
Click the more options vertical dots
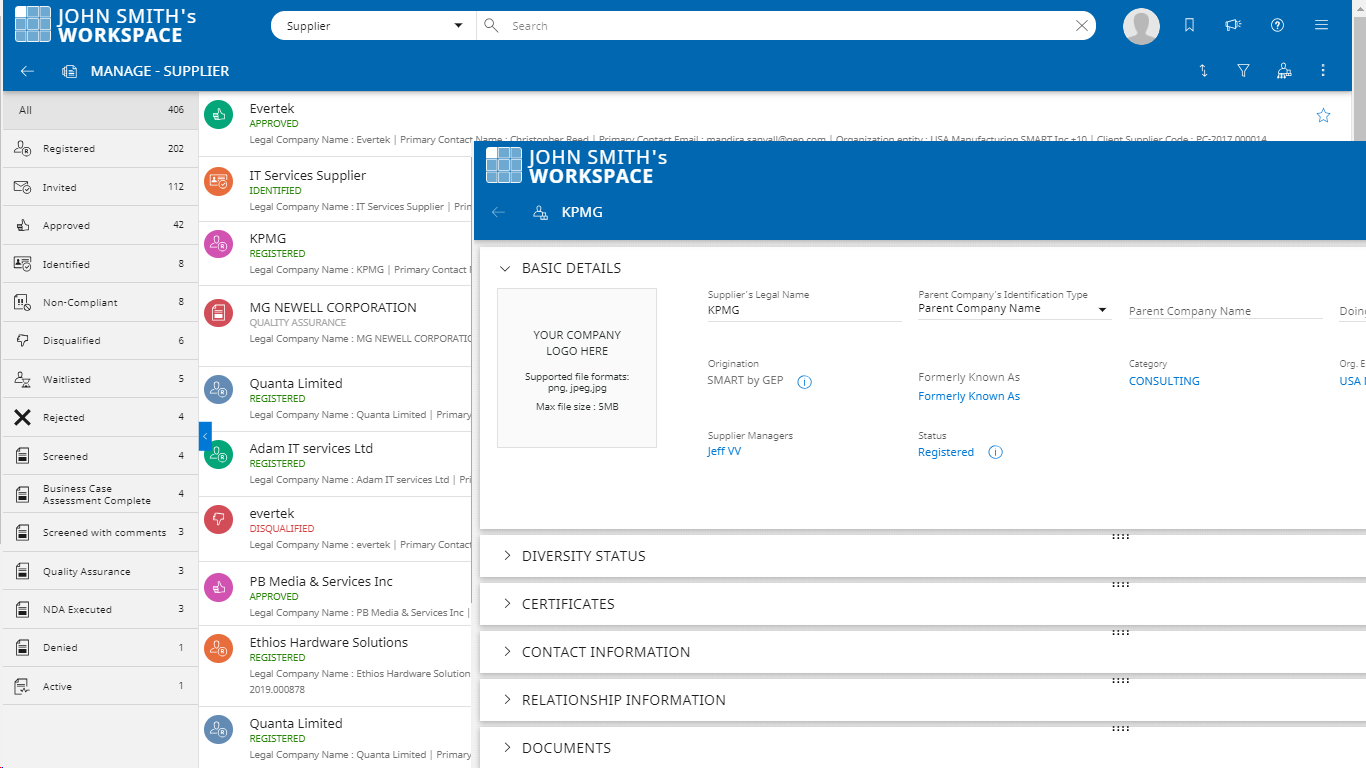pos(1323,71)
